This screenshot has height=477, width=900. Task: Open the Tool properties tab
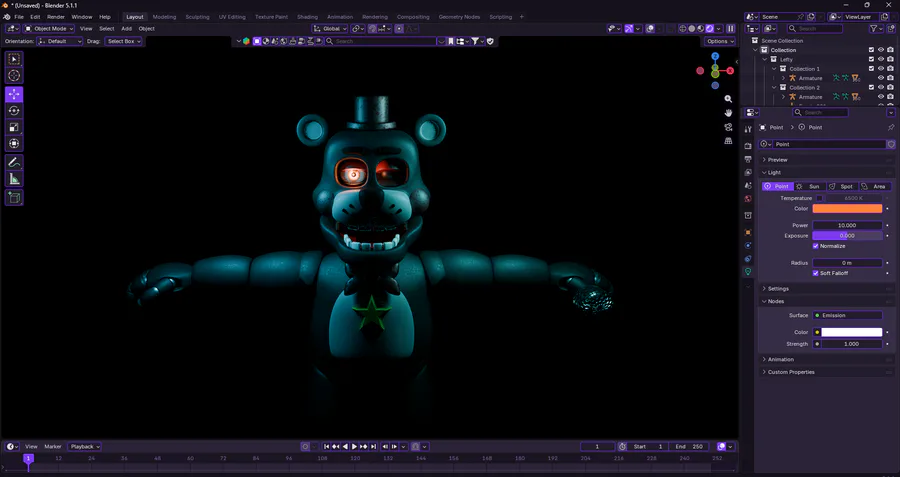click(748, 130)
